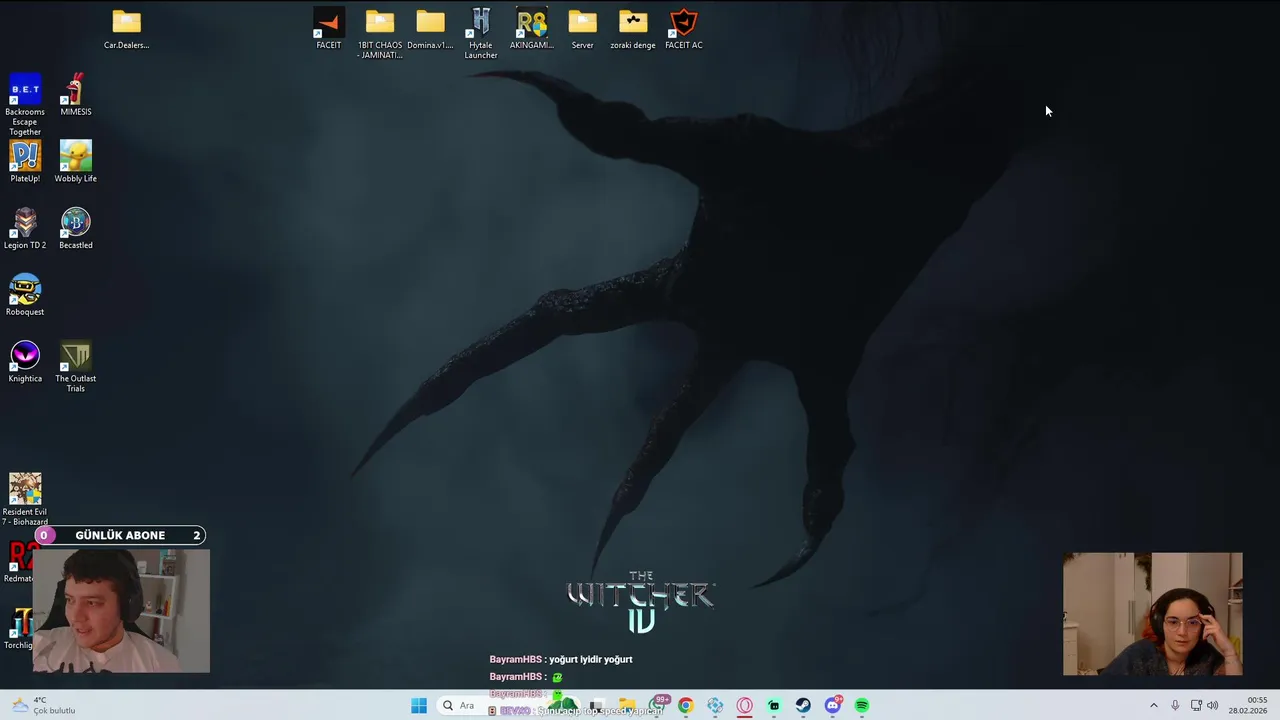Open the Car.Dealers folder on desktop

coord(126,29)
